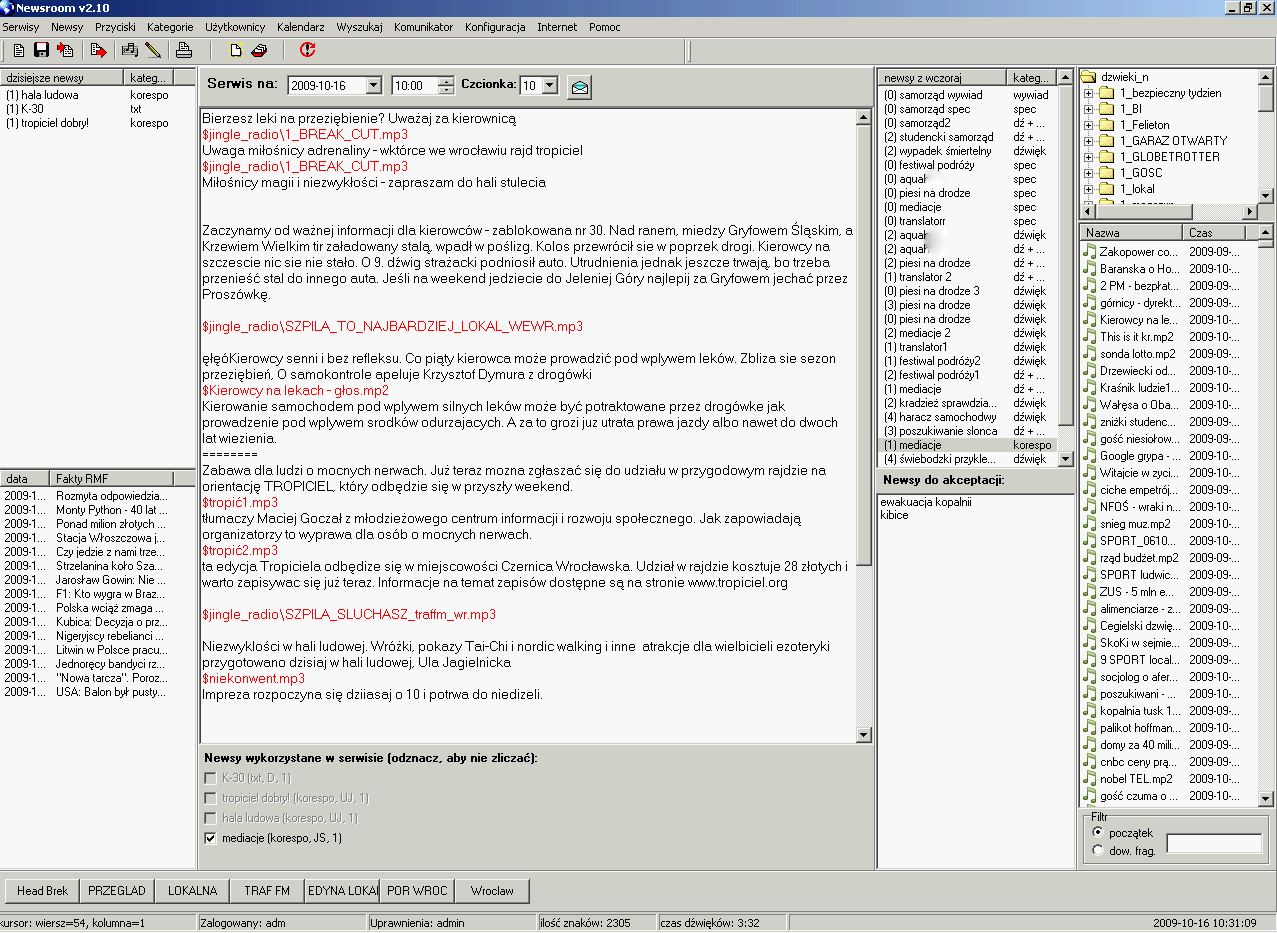The height and width of the screenshot is (933, 1277).
Task: Open the service date dropdown 2009-10-16
Action: [374, 86]
